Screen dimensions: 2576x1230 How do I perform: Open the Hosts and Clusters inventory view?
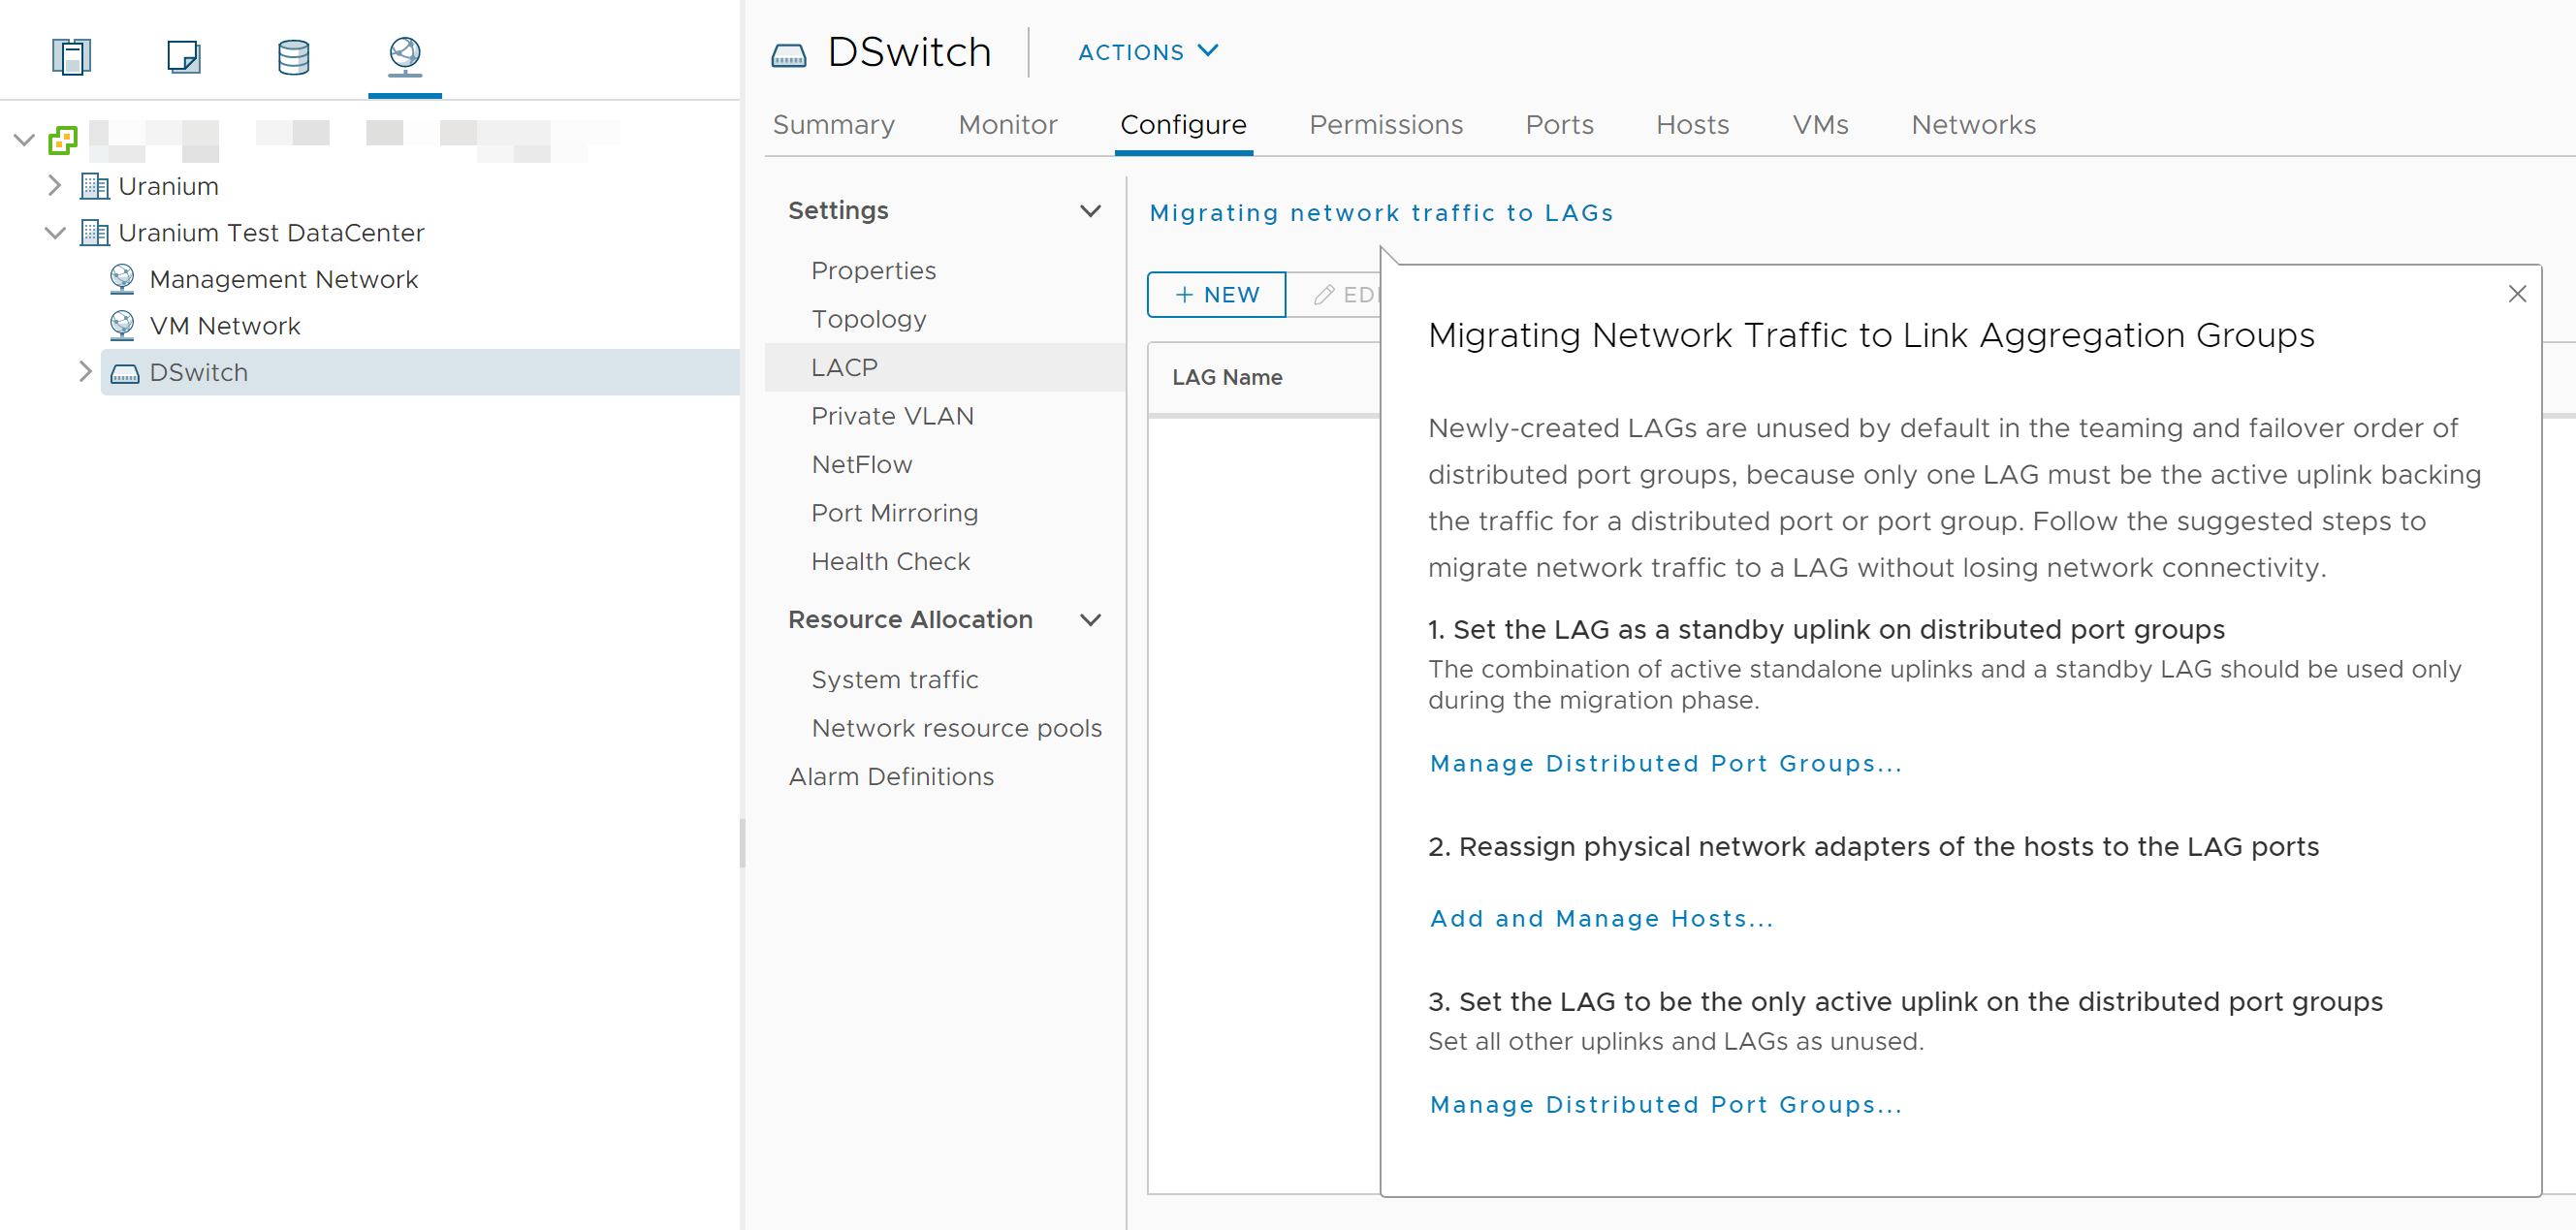point(71,56)
